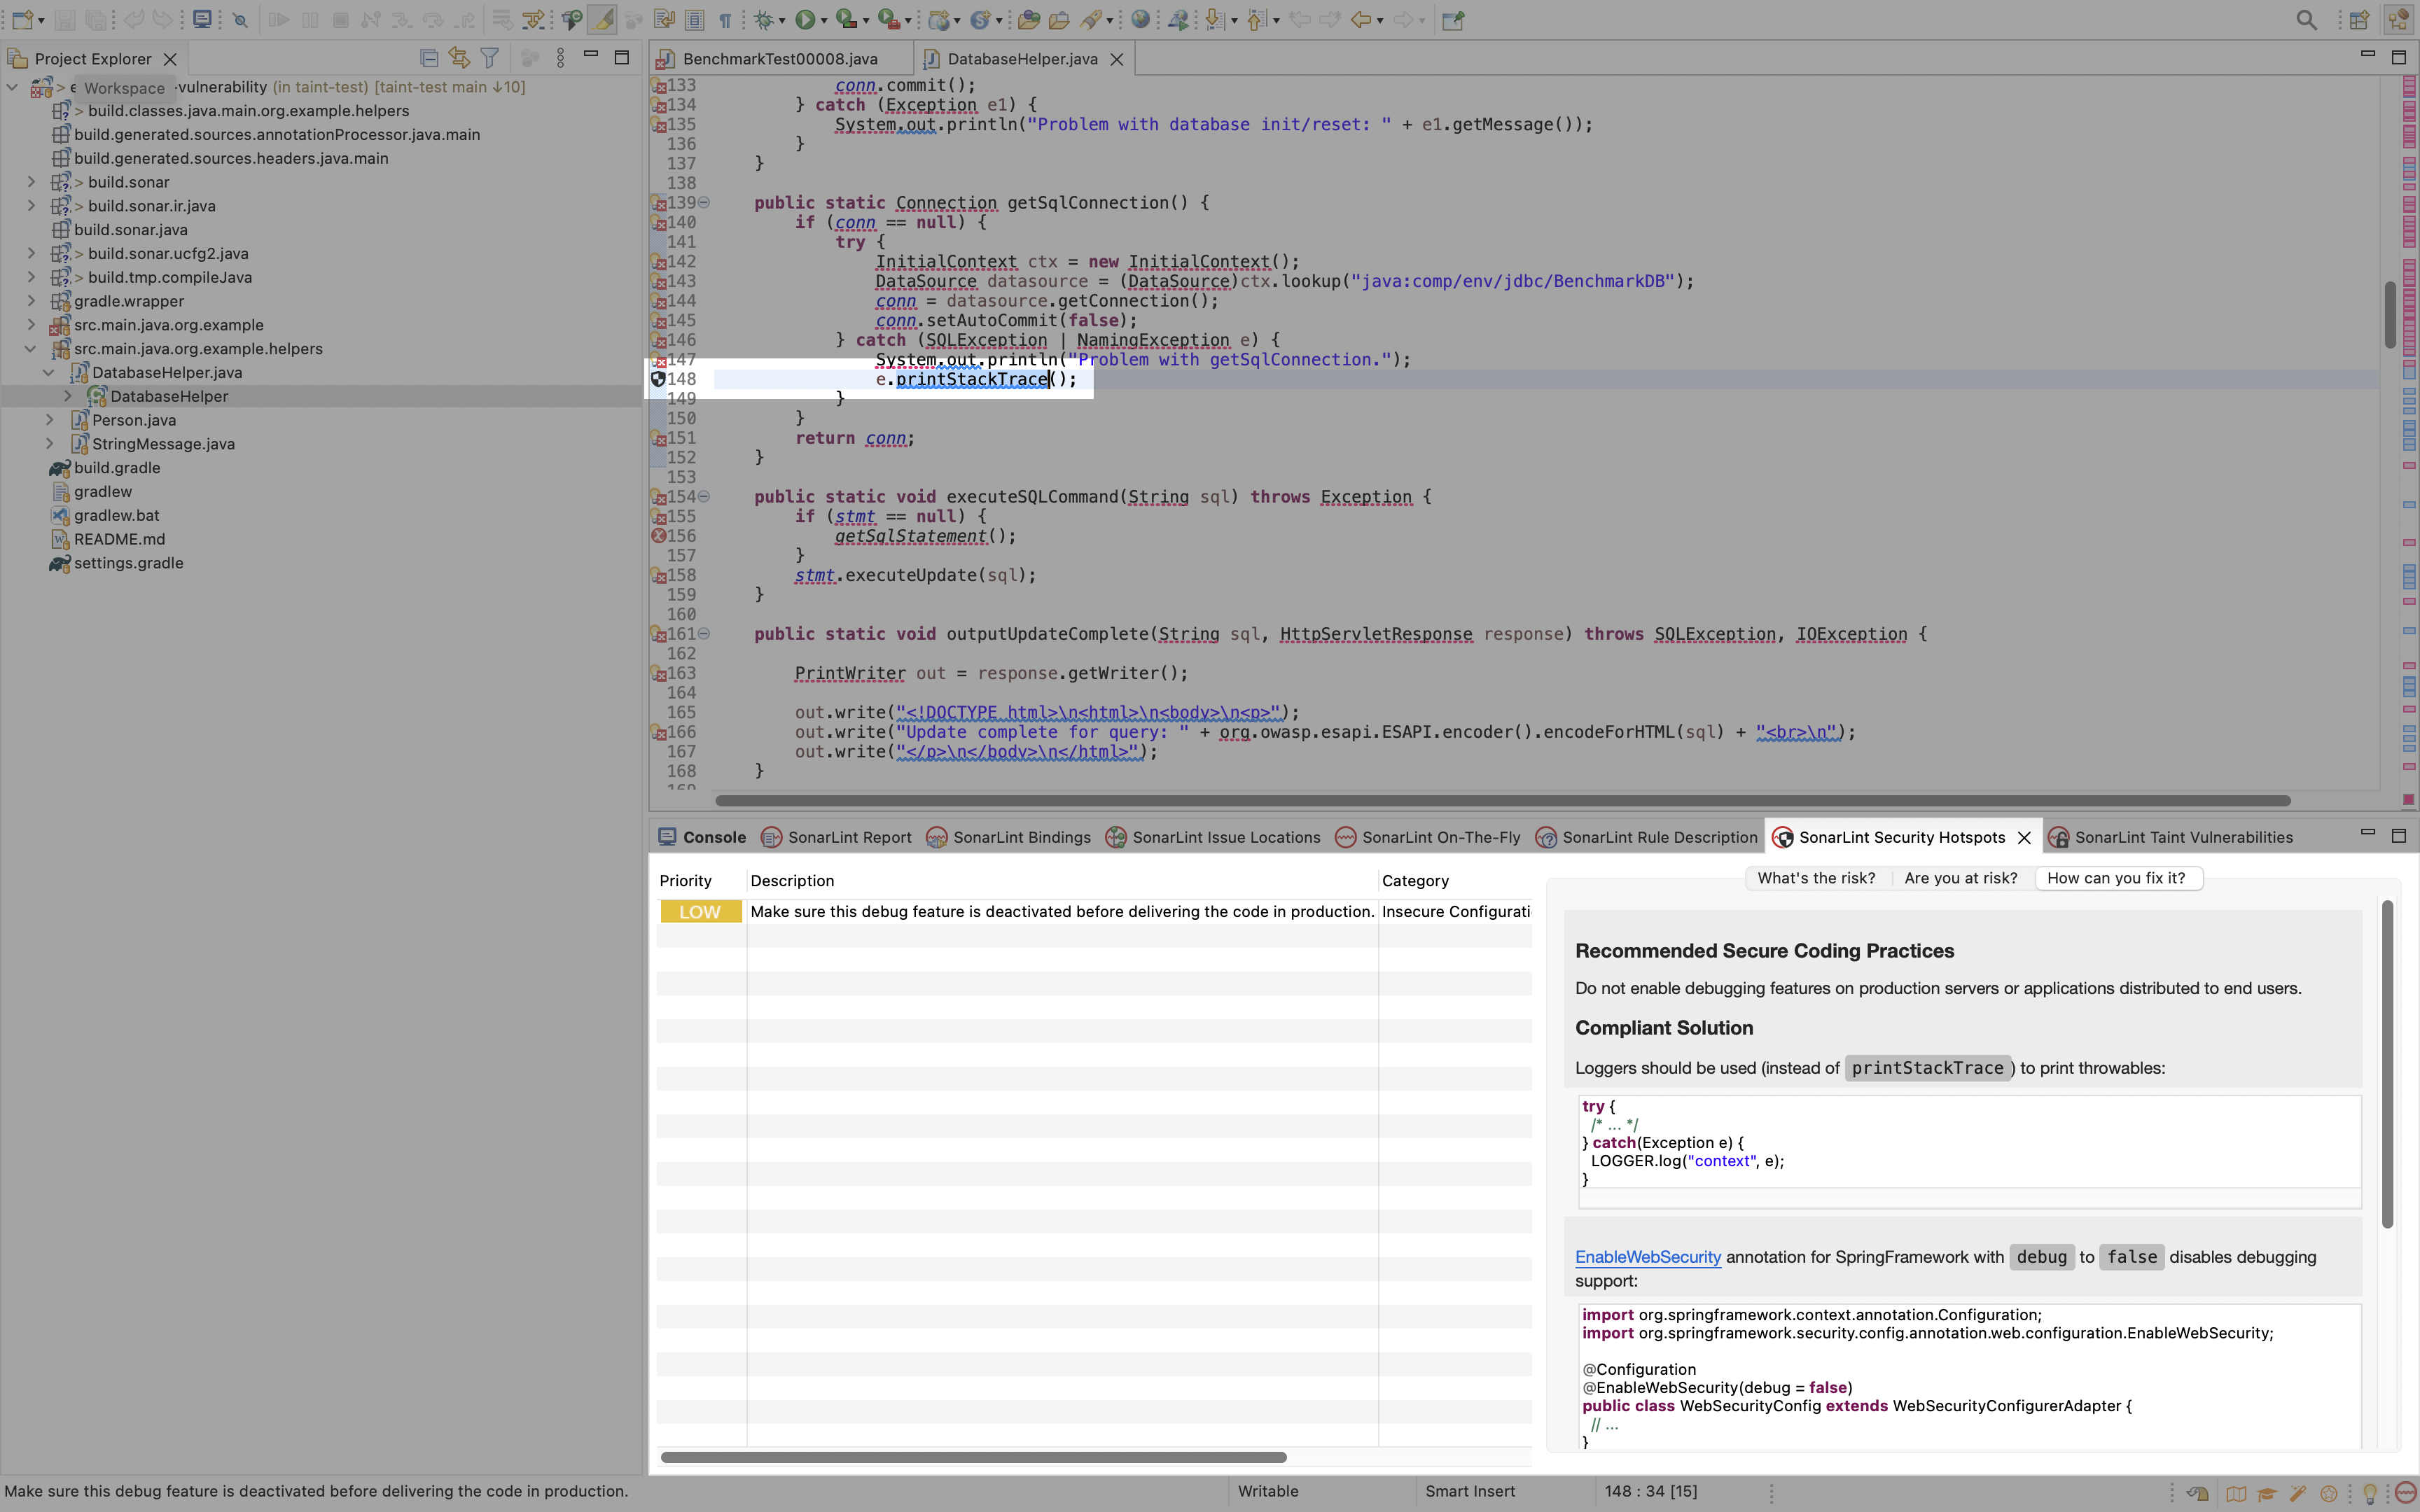Switch to BenchmarkTest00008.java editor tab
Image resolution: width=2420 pixels, height=1512 pixels.
click(x=780, y=59)
